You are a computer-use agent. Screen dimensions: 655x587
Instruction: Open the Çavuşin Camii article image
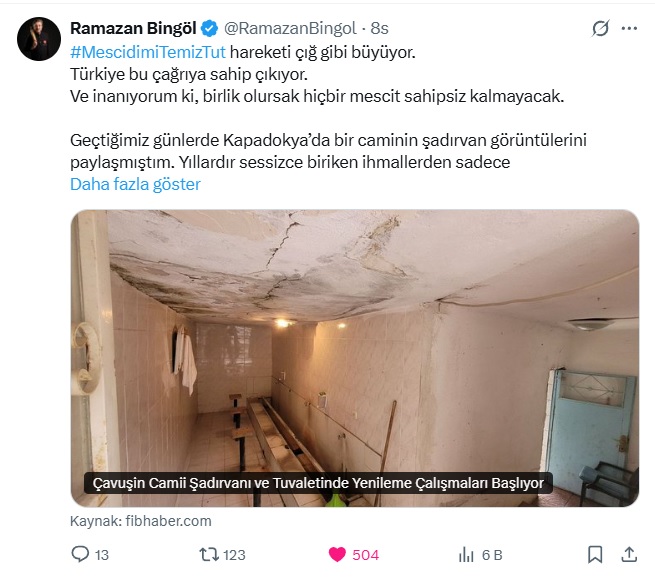(355, 358)
